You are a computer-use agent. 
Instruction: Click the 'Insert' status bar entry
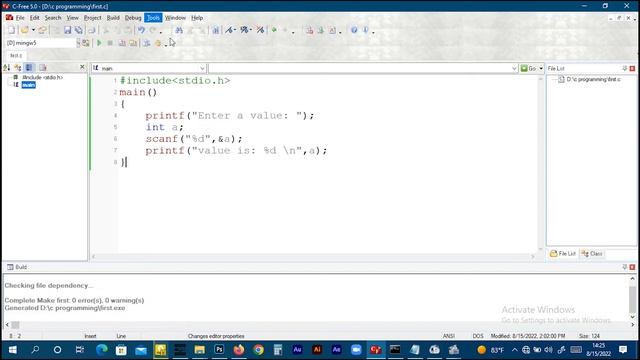point(90,336)
